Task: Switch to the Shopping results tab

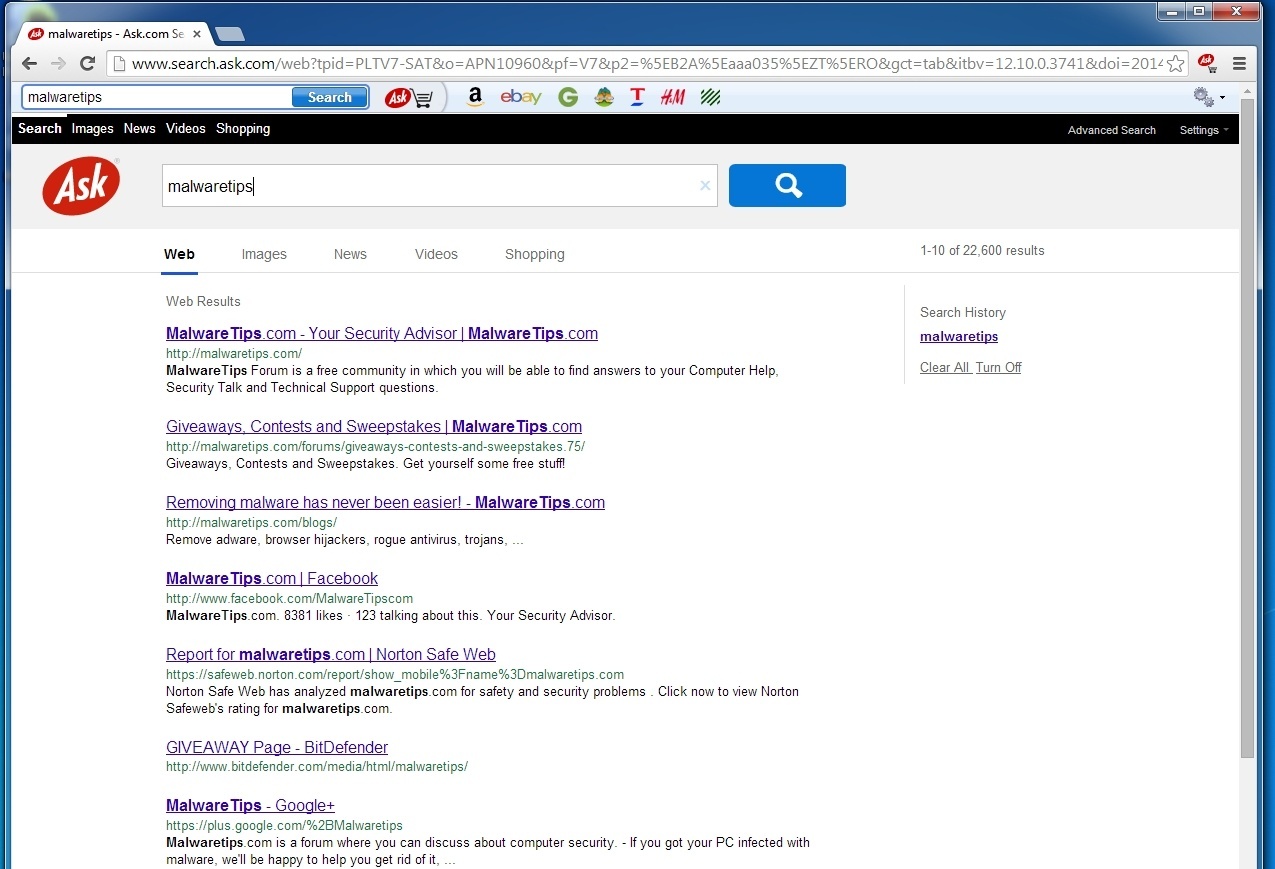Action: pyautogui.click(x=535, y=254)
